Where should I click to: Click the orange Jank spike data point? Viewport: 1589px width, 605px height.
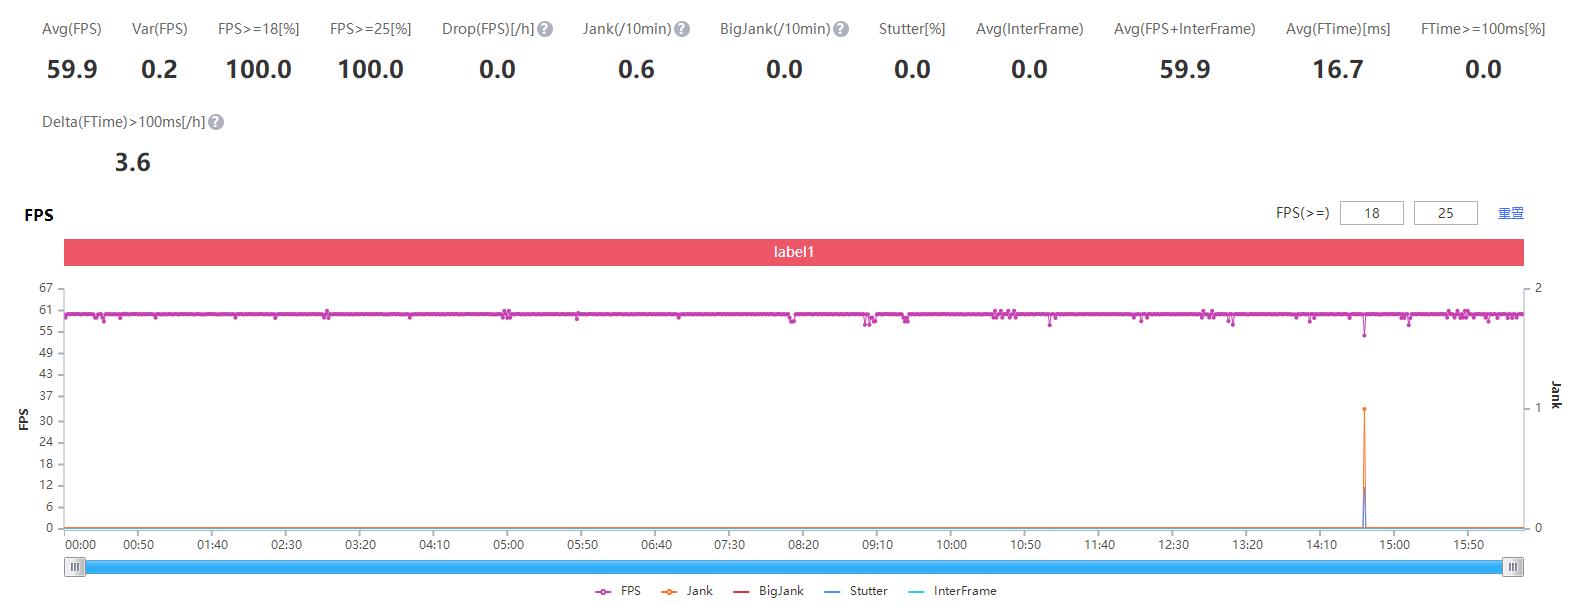(1364, 409)
